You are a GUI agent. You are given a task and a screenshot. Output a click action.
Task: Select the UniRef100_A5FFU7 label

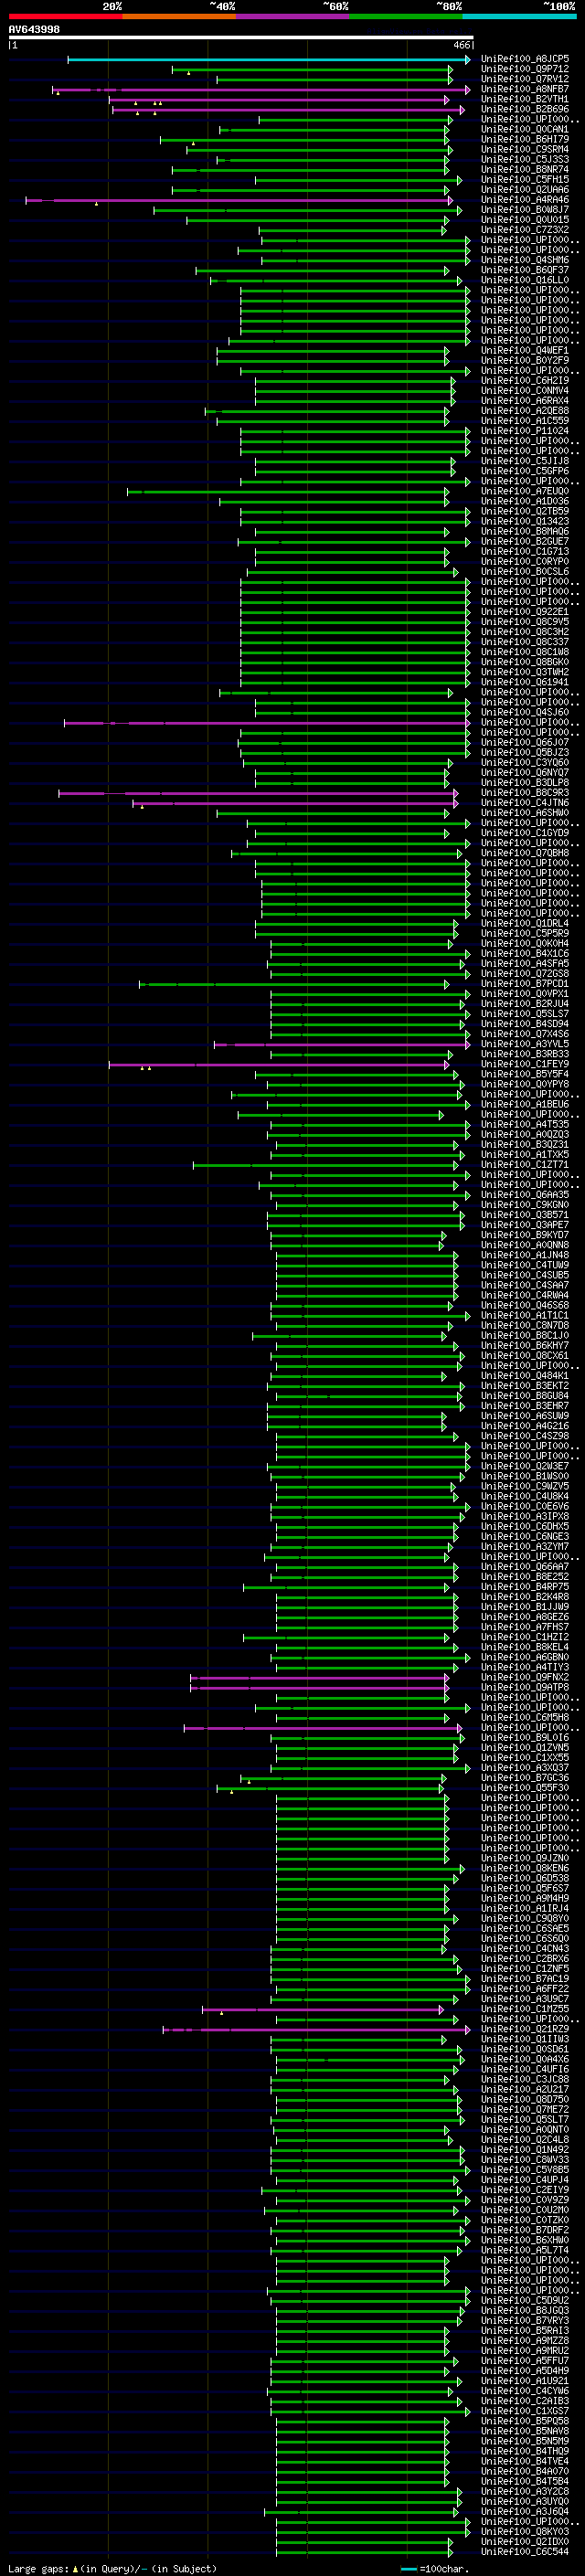pyautogui.click(x=525, y=2361)
